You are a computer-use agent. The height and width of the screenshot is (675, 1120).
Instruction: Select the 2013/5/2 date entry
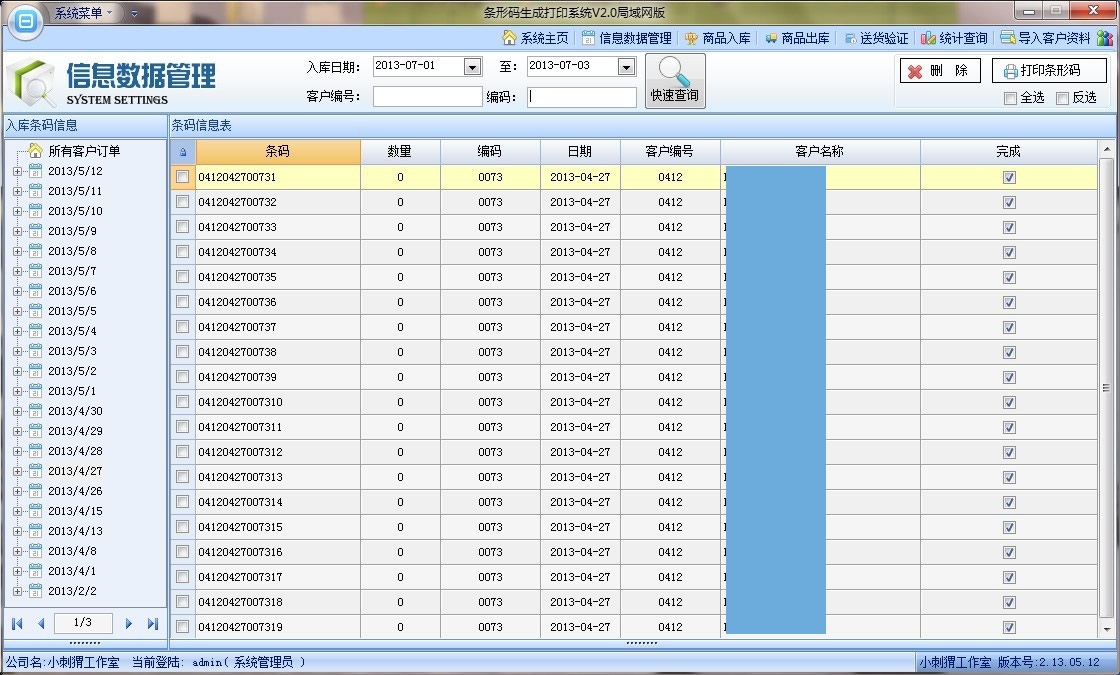(x=71, y=371)
